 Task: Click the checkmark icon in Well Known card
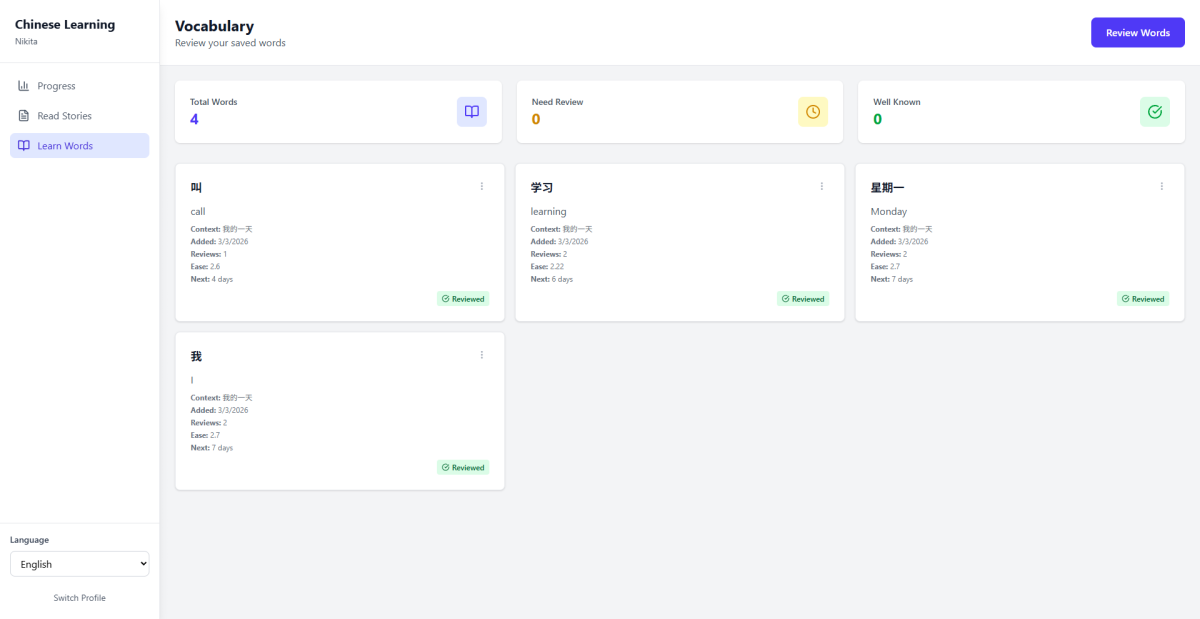1155,112
